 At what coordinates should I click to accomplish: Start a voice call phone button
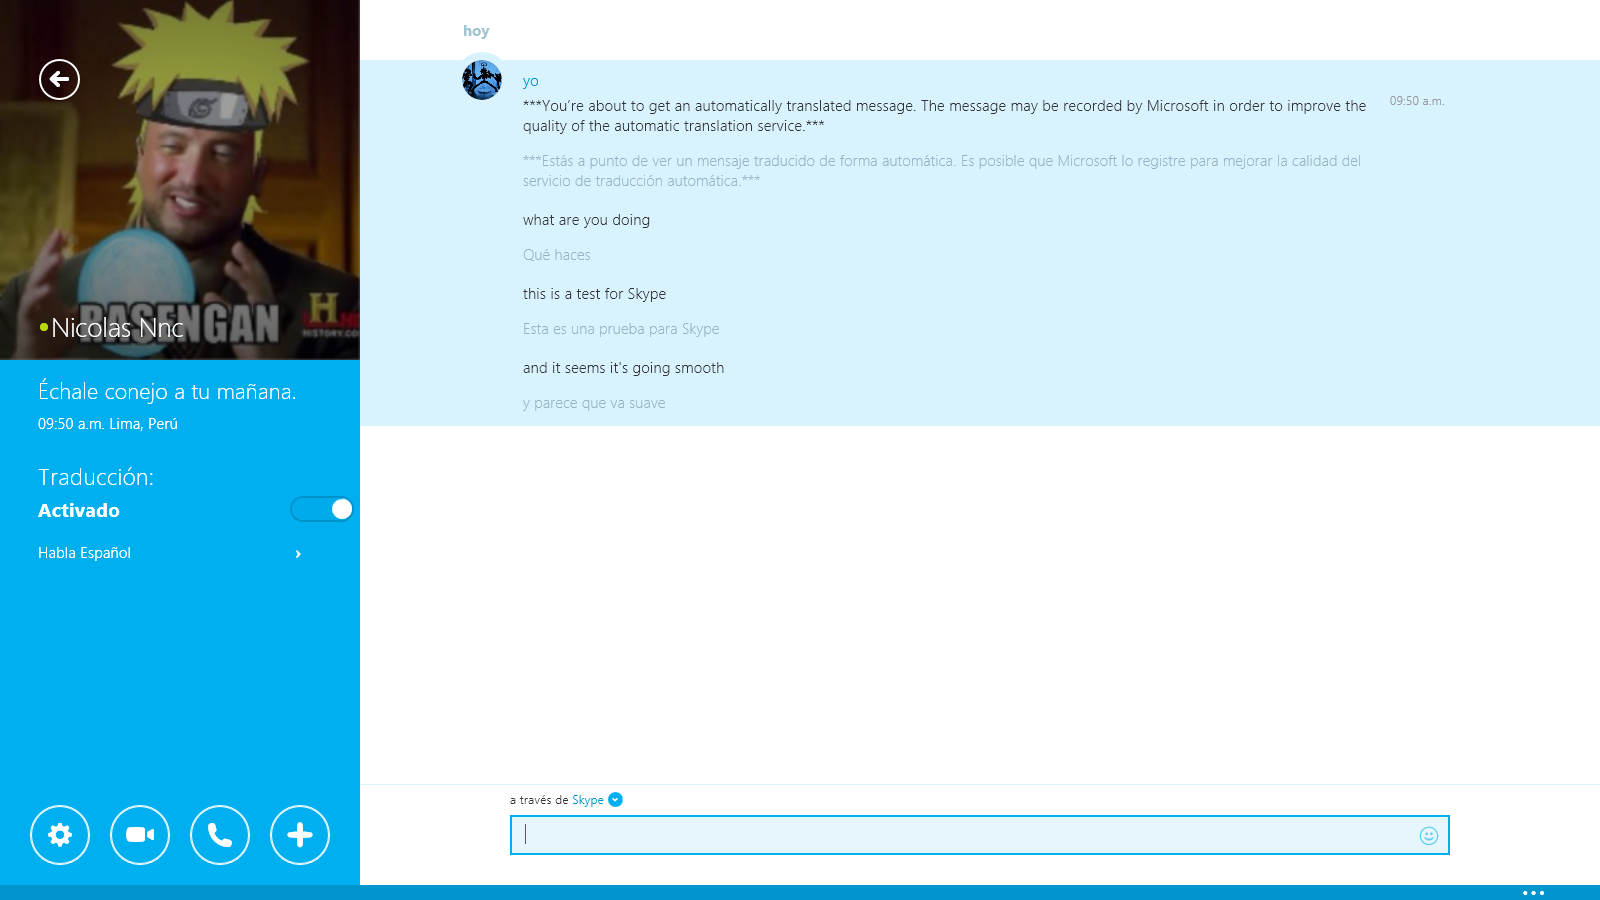pyautogui.click(x=220, y=835)
